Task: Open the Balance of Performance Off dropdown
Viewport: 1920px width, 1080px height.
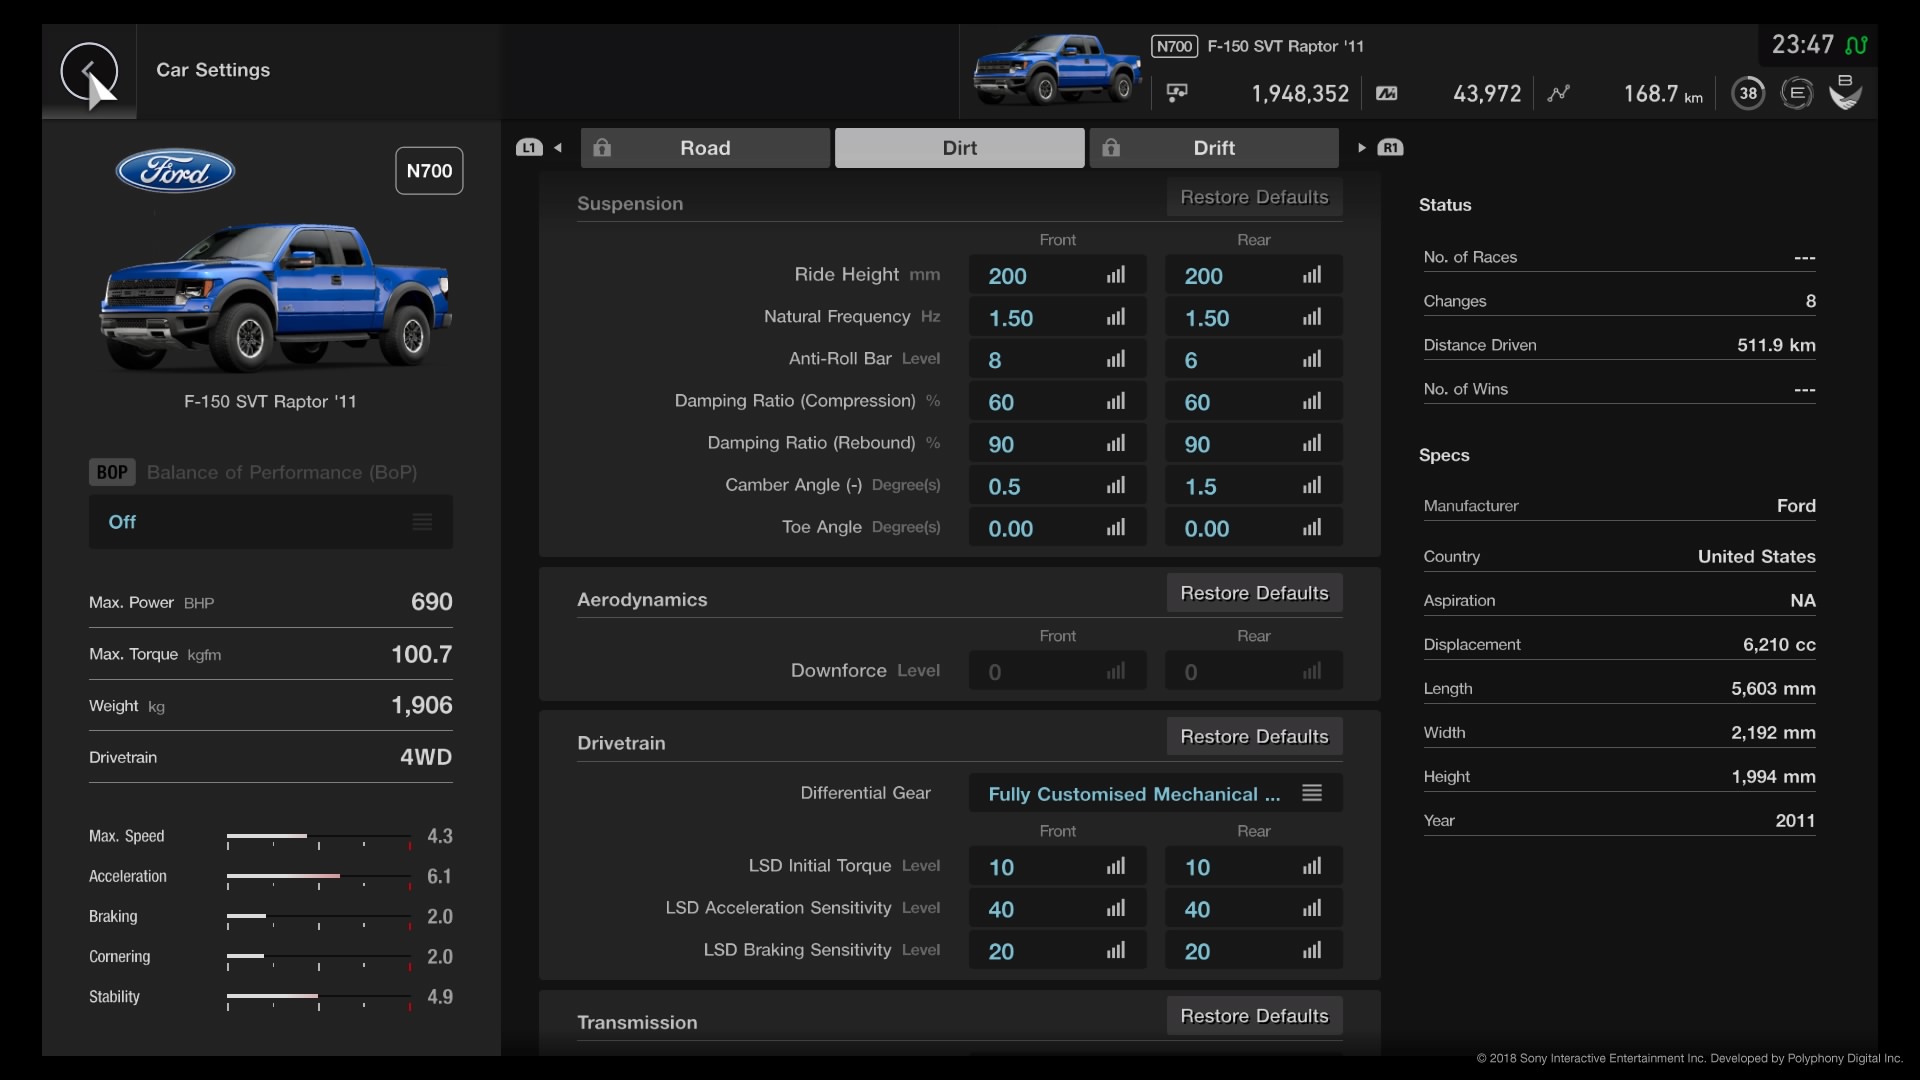Action: [270, 522]
